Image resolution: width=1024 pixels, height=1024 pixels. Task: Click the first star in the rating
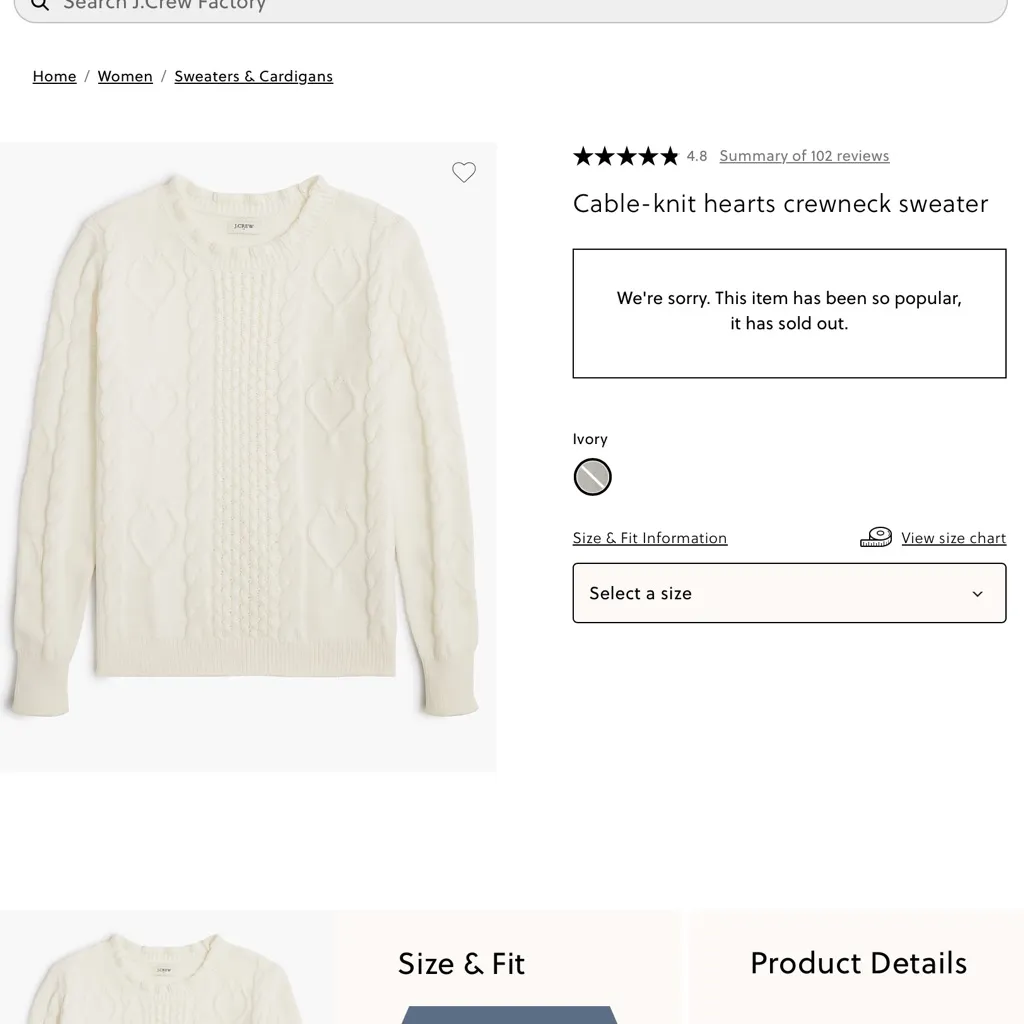[581, 156]
